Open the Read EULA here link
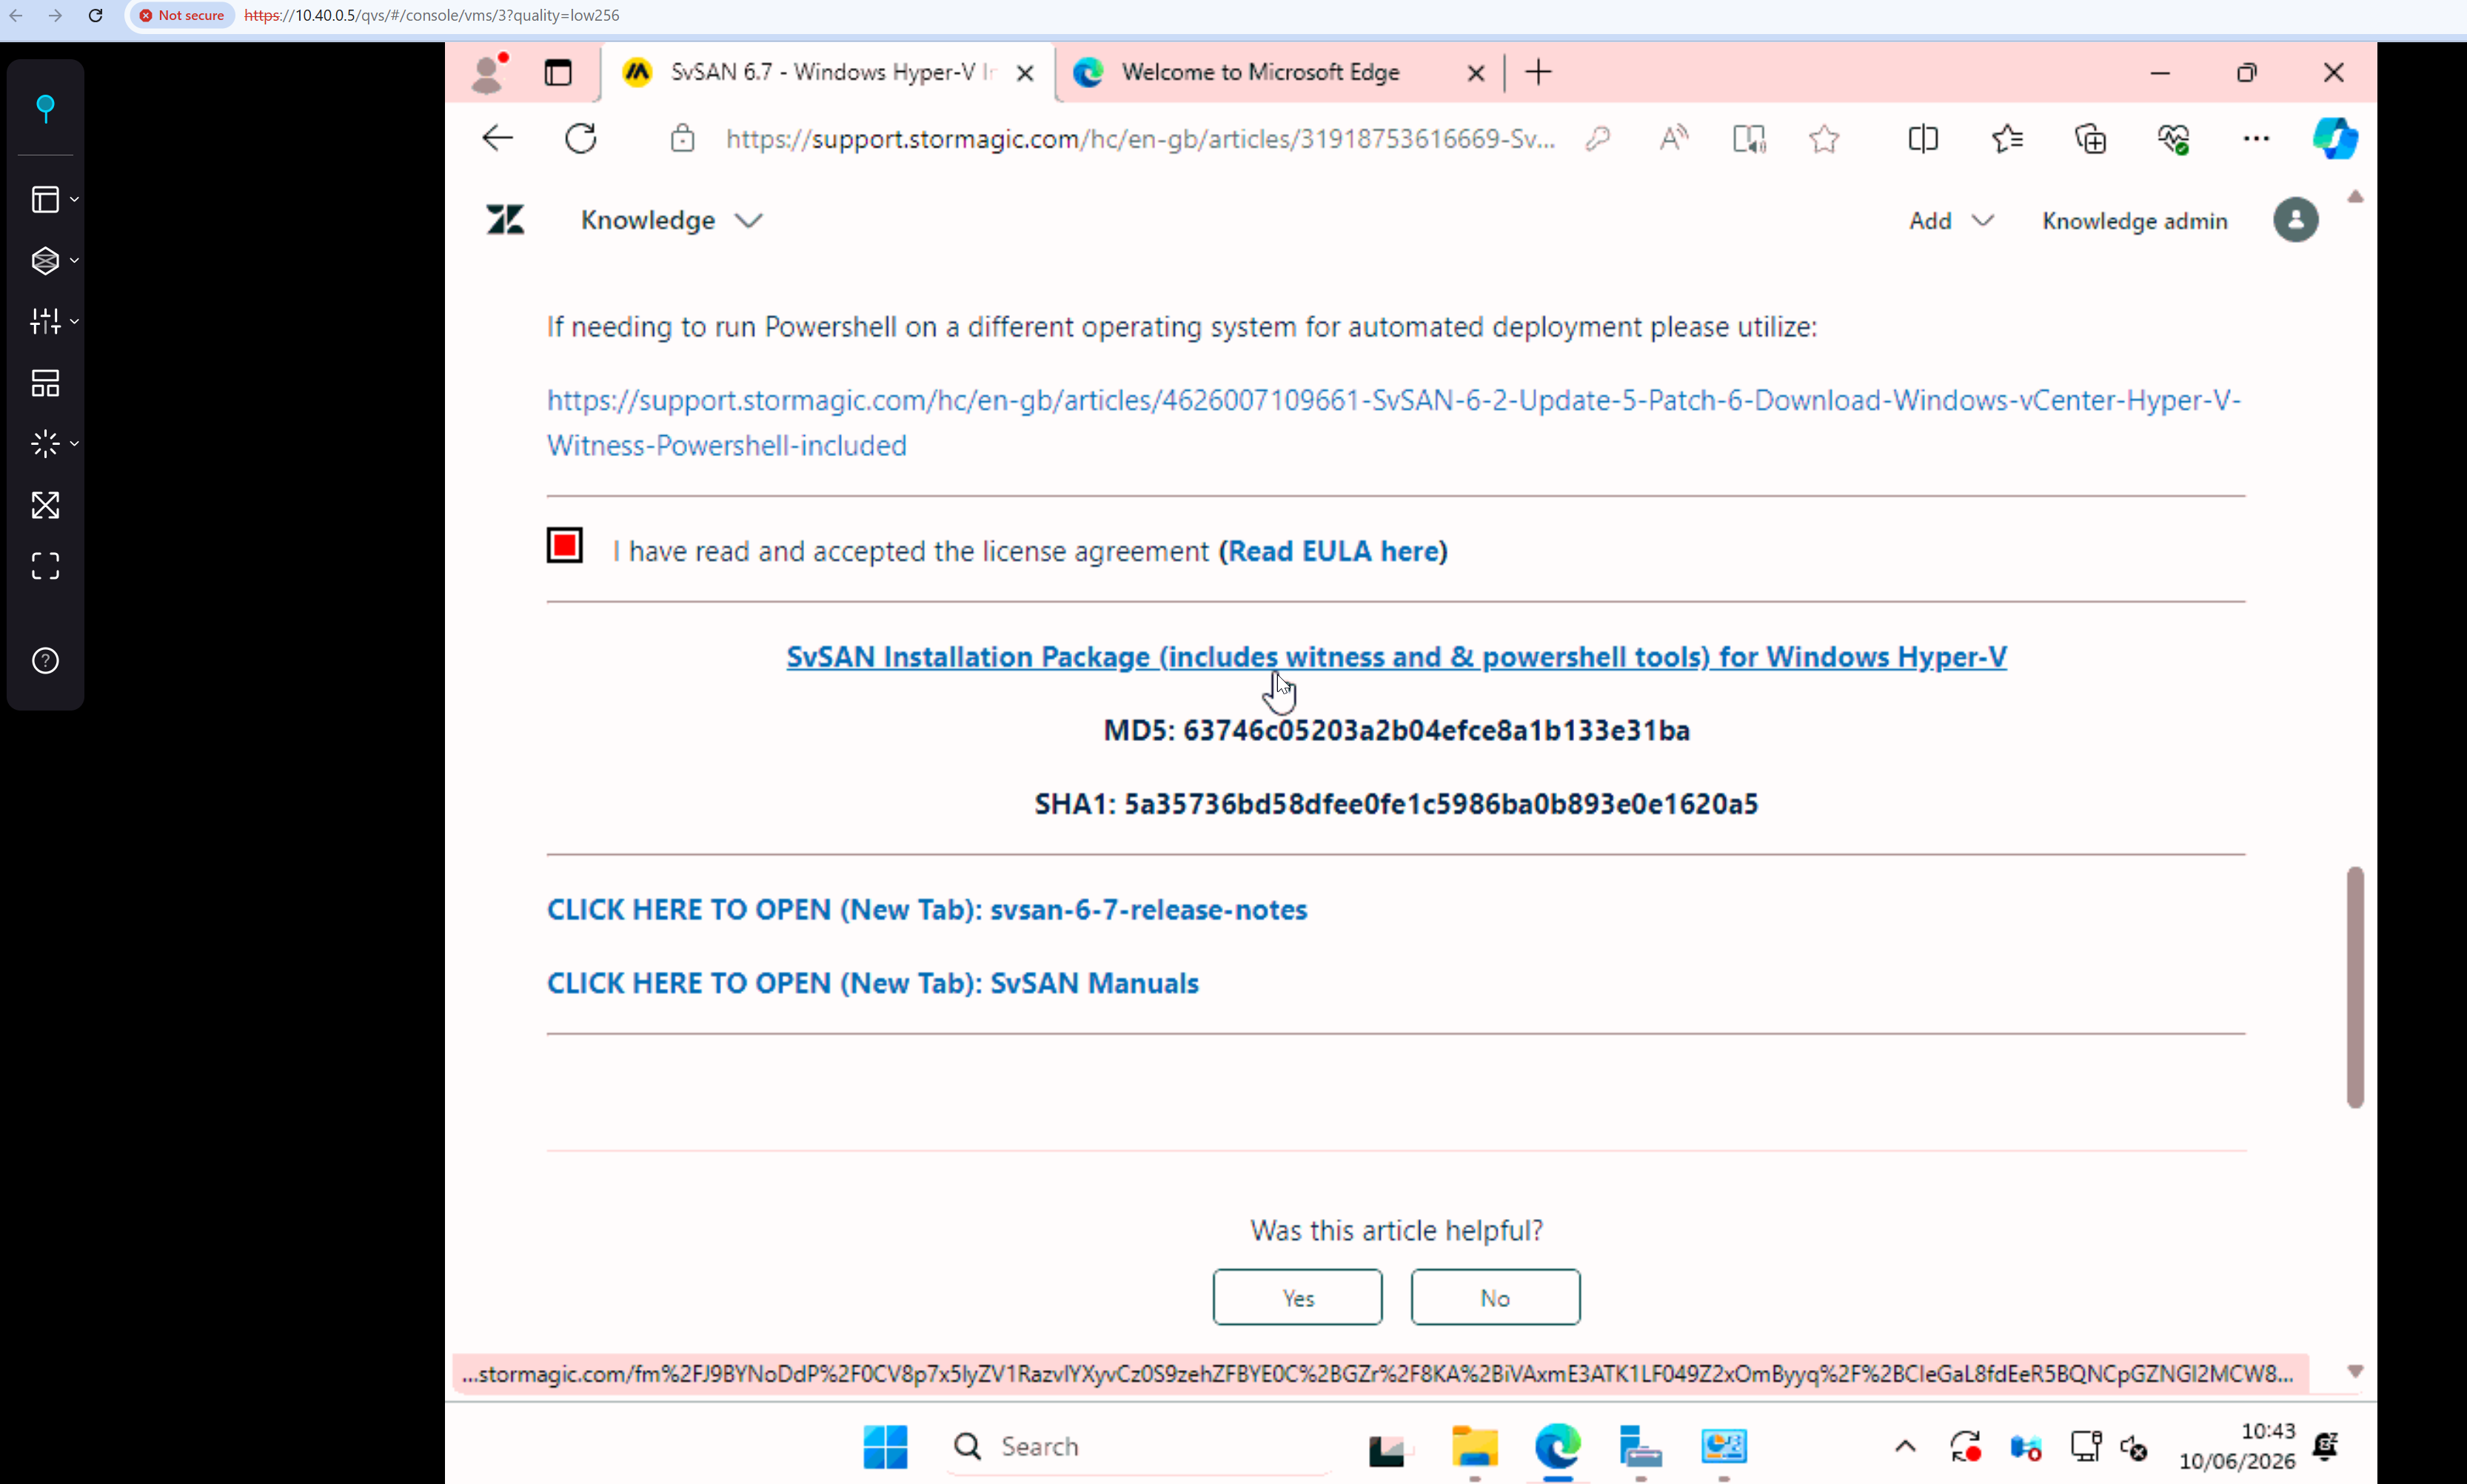2467x1484 pixels. [1332, 551]
